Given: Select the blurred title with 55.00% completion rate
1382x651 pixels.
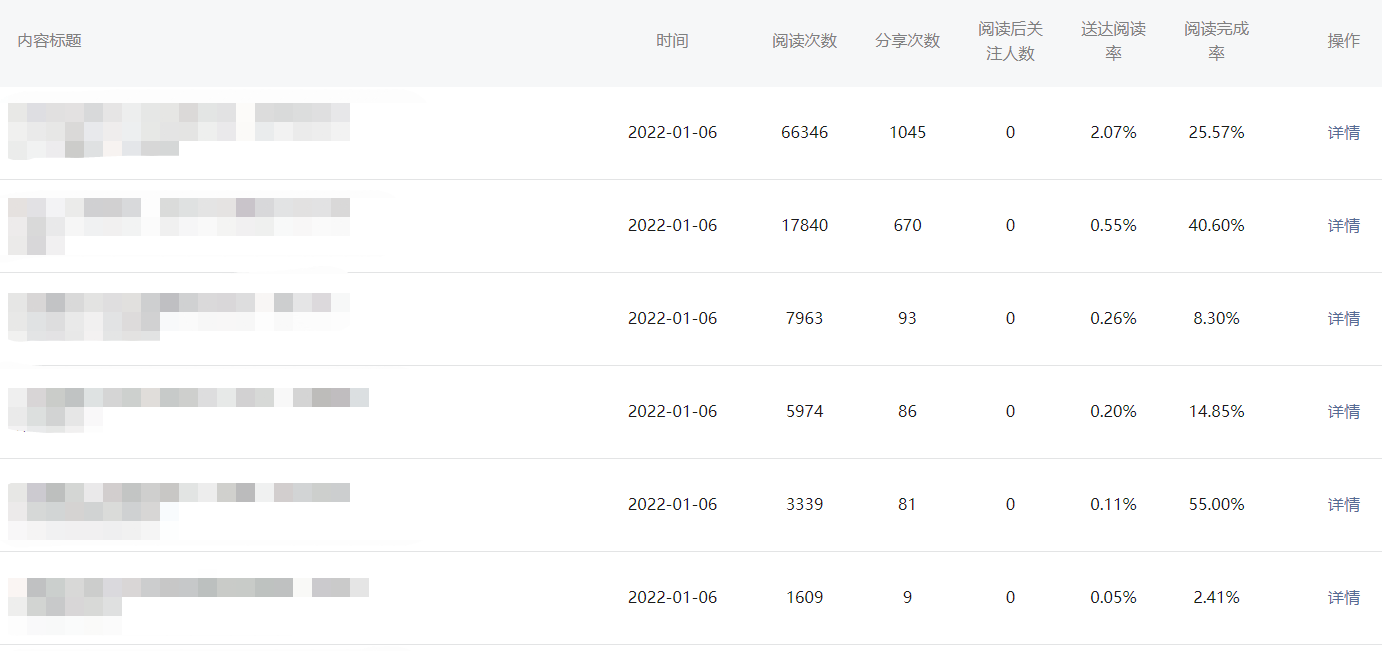Looking at the screenshot, I should click(180, 502).
